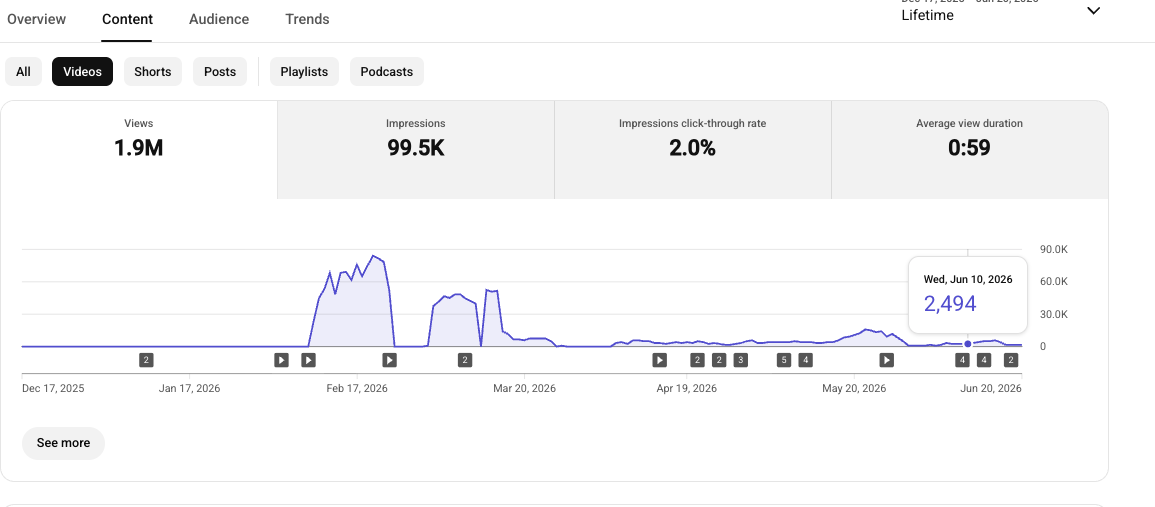1155x507 pixels.
Task: Click the highlighted Jun 10 data point on the chart
Action: tap(968, 344)
